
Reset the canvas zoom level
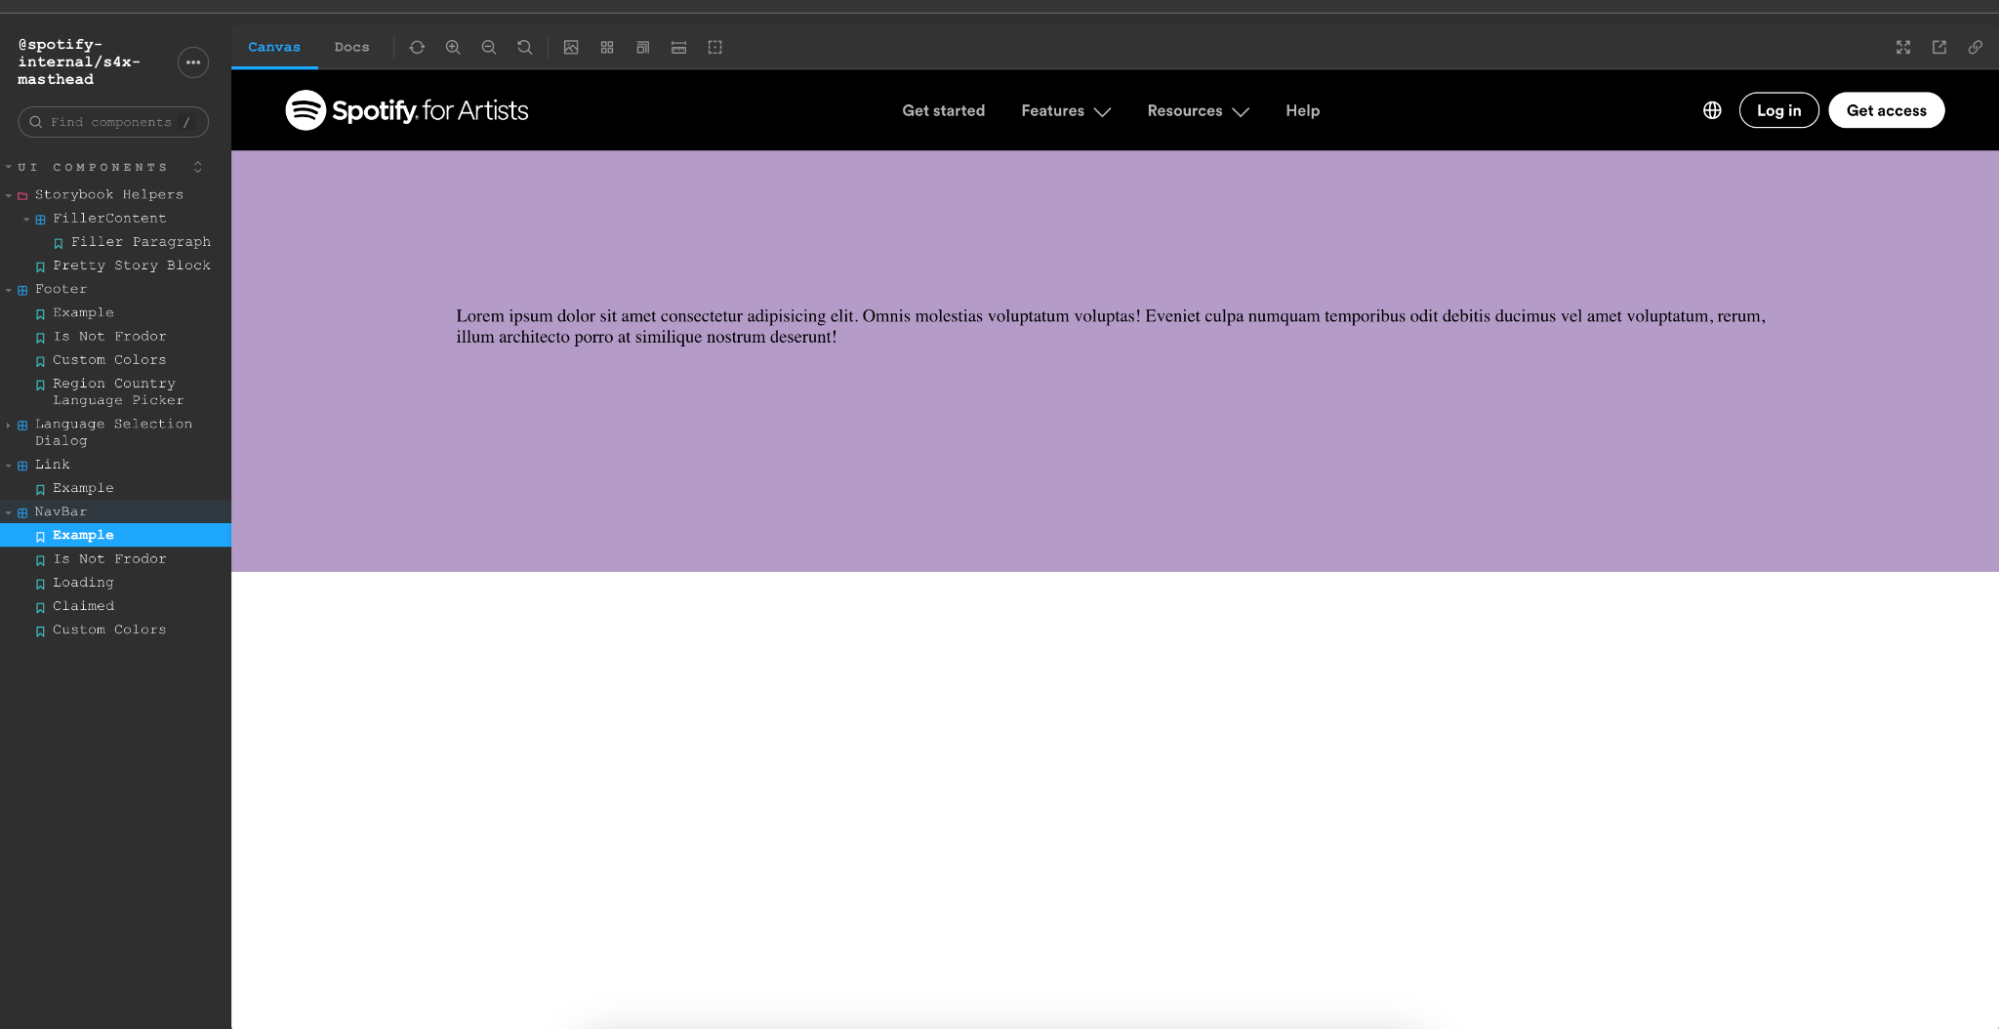(x=525, y=47)
